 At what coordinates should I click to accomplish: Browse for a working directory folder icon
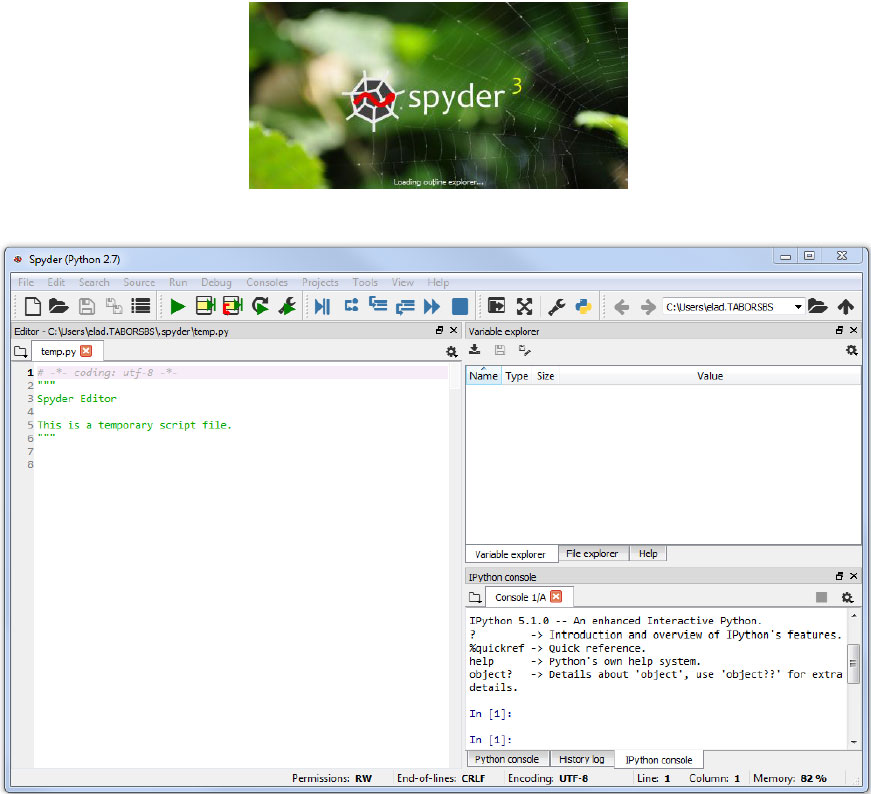point(818,306)
